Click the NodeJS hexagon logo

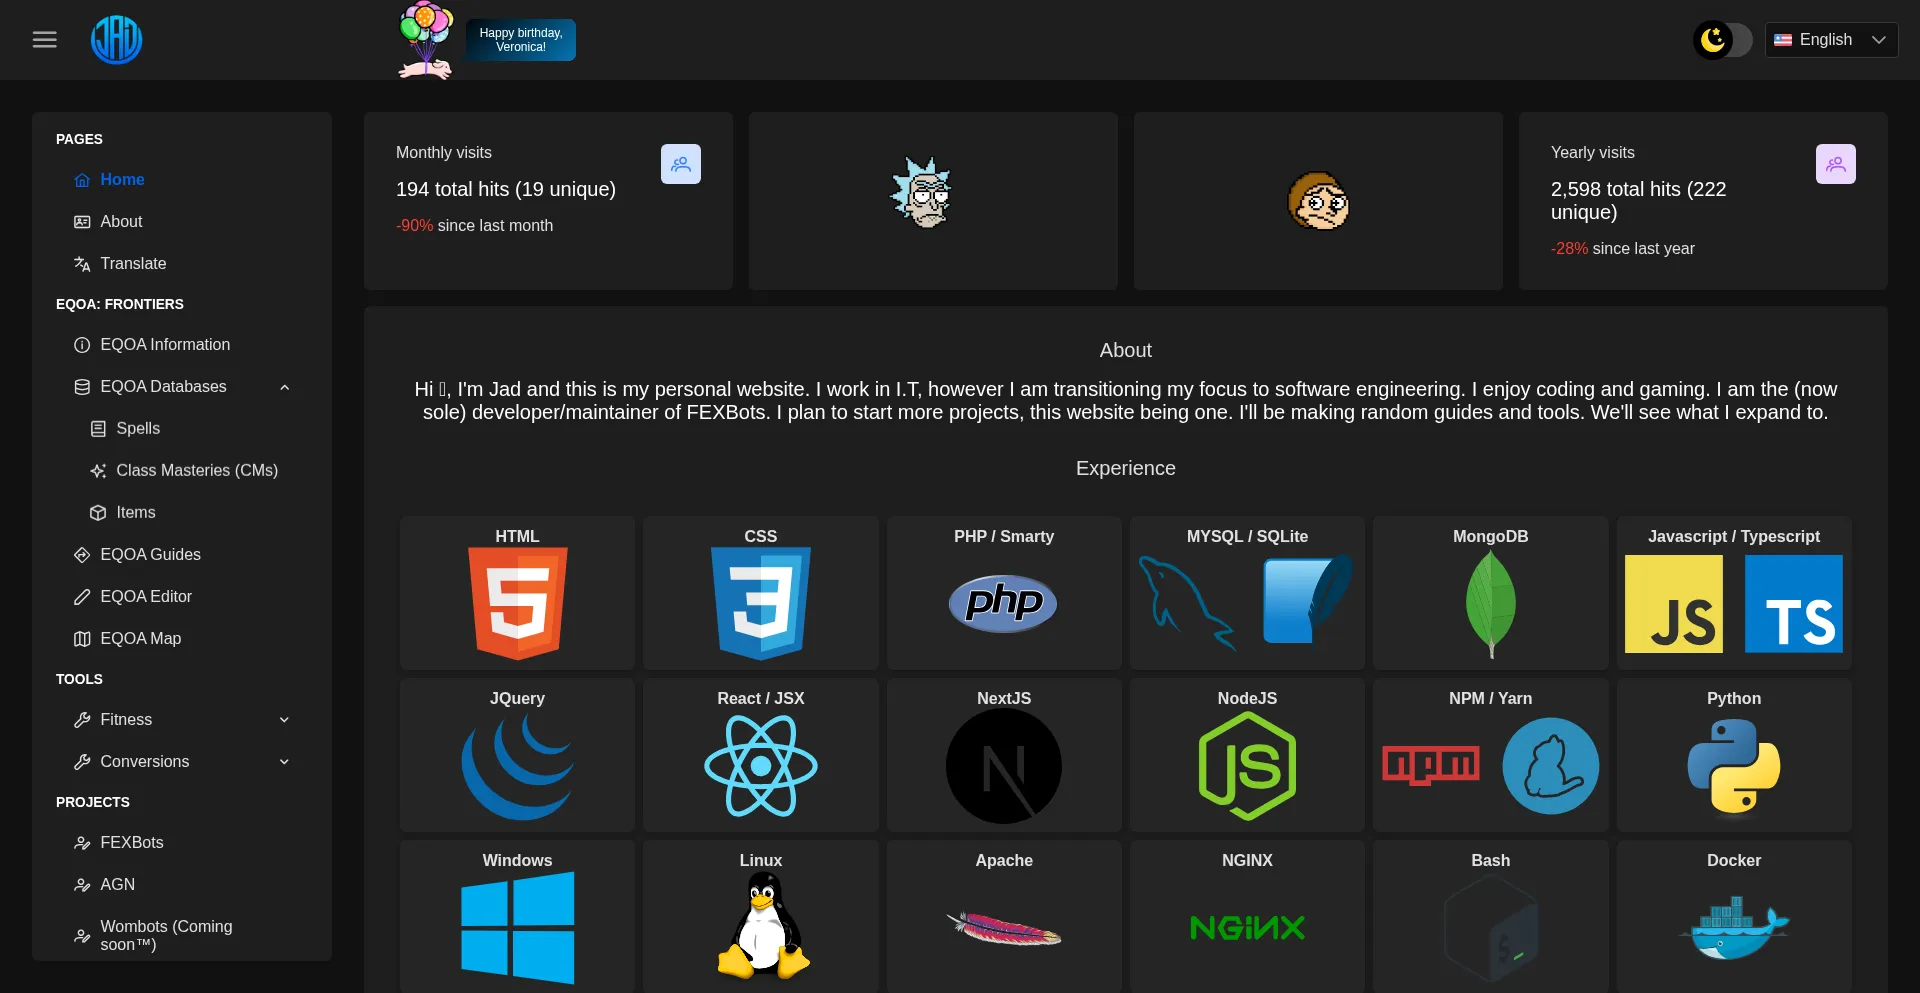tap(1247, 766)
